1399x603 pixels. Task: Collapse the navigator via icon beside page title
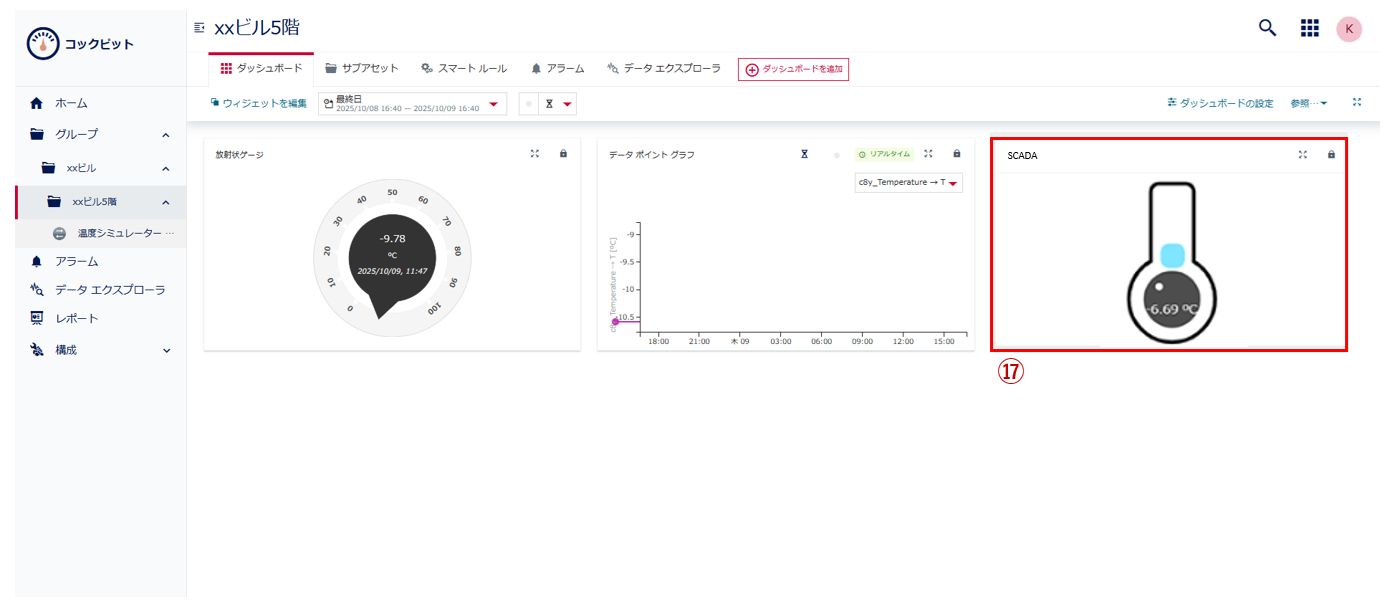(x=200, y=28)
